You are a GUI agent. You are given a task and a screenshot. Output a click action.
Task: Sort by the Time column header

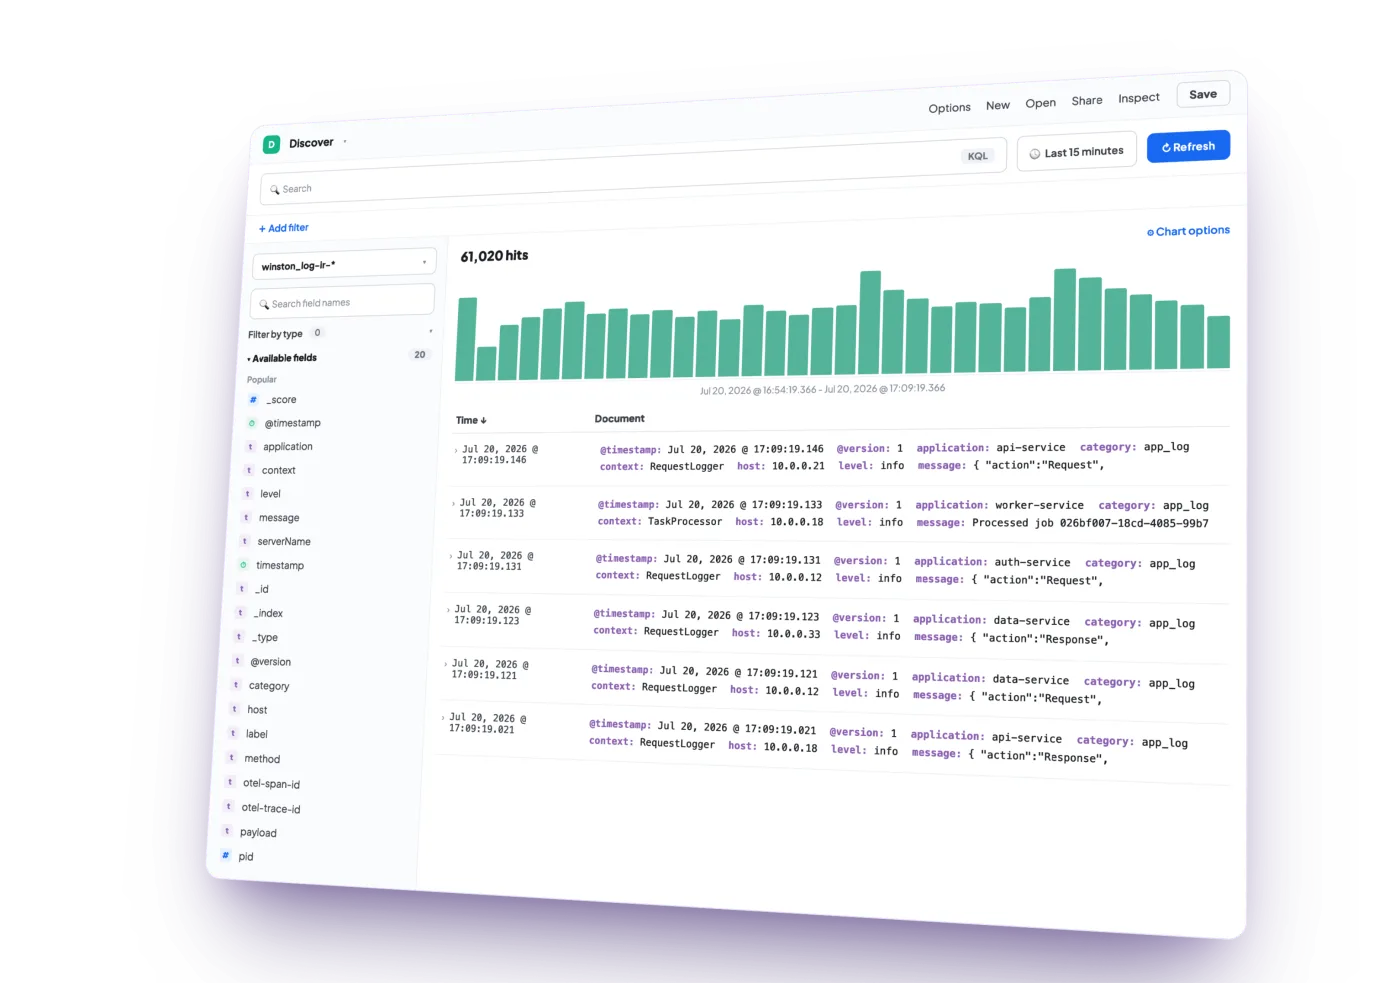[471, 421]
